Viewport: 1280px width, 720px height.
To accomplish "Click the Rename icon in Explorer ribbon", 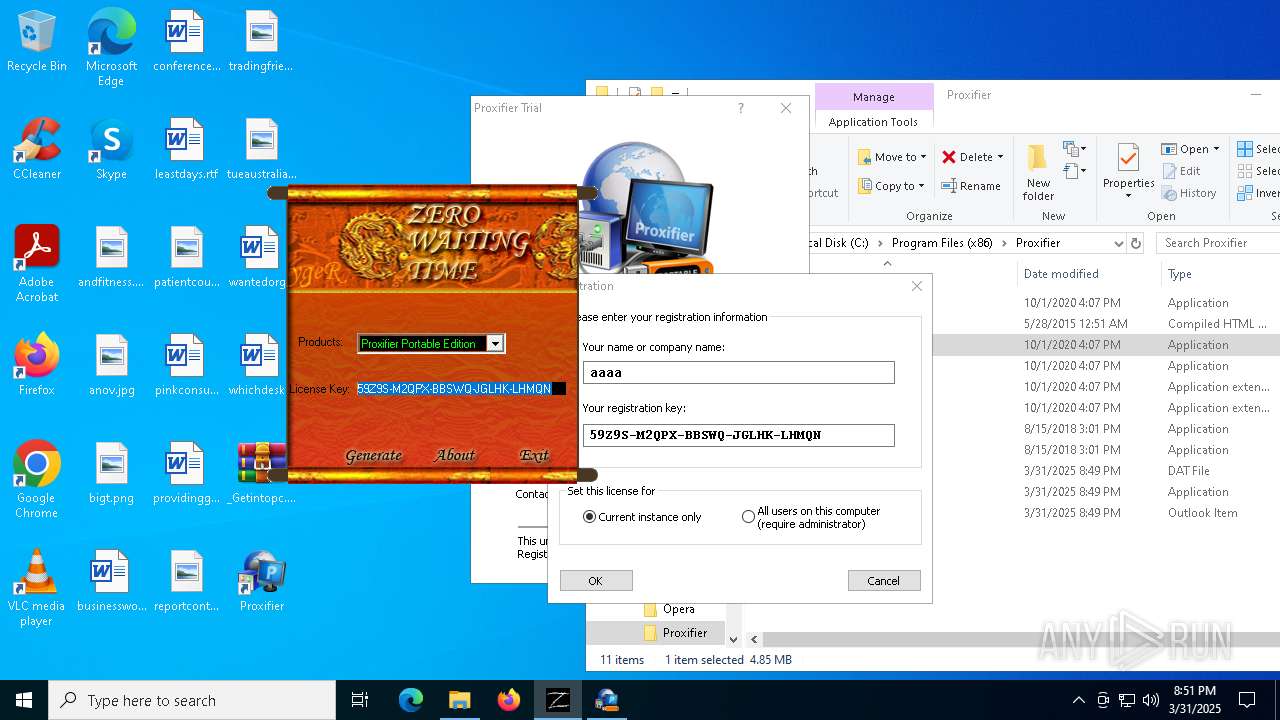I will 972,186.
